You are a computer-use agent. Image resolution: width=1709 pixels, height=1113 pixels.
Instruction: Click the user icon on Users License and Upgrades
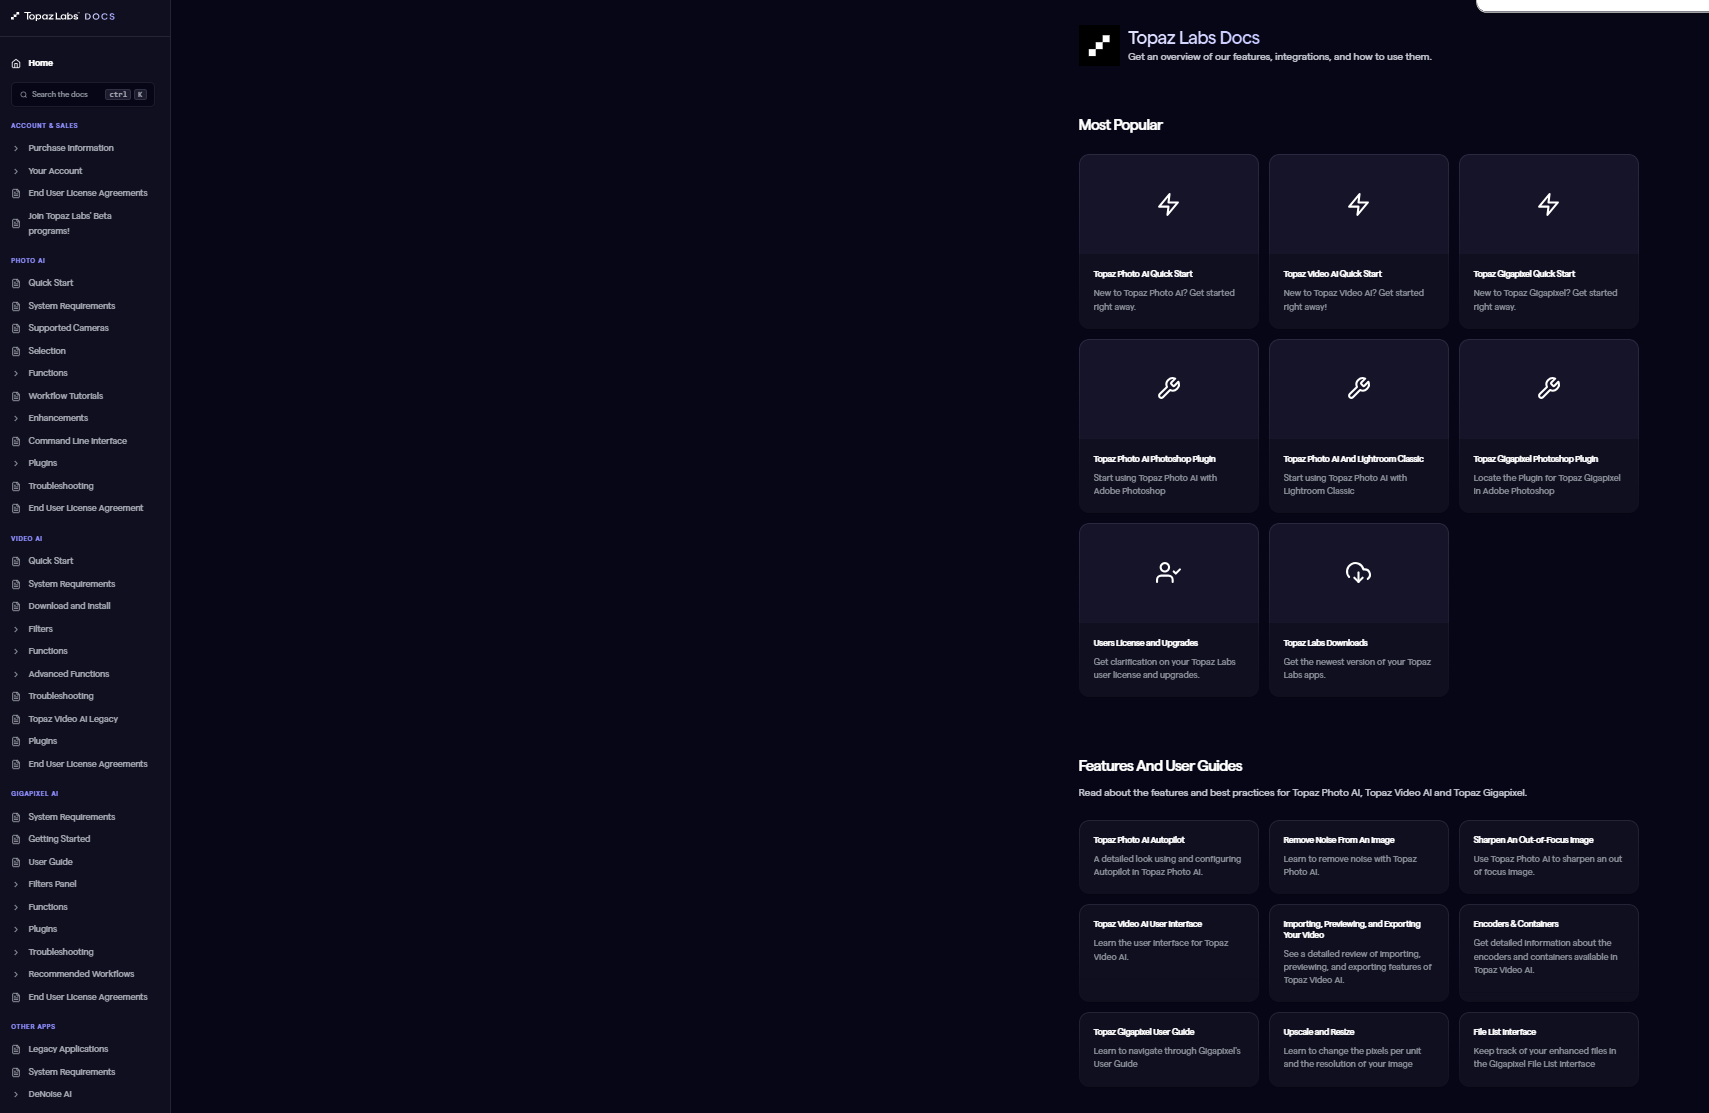point(1168,573)
